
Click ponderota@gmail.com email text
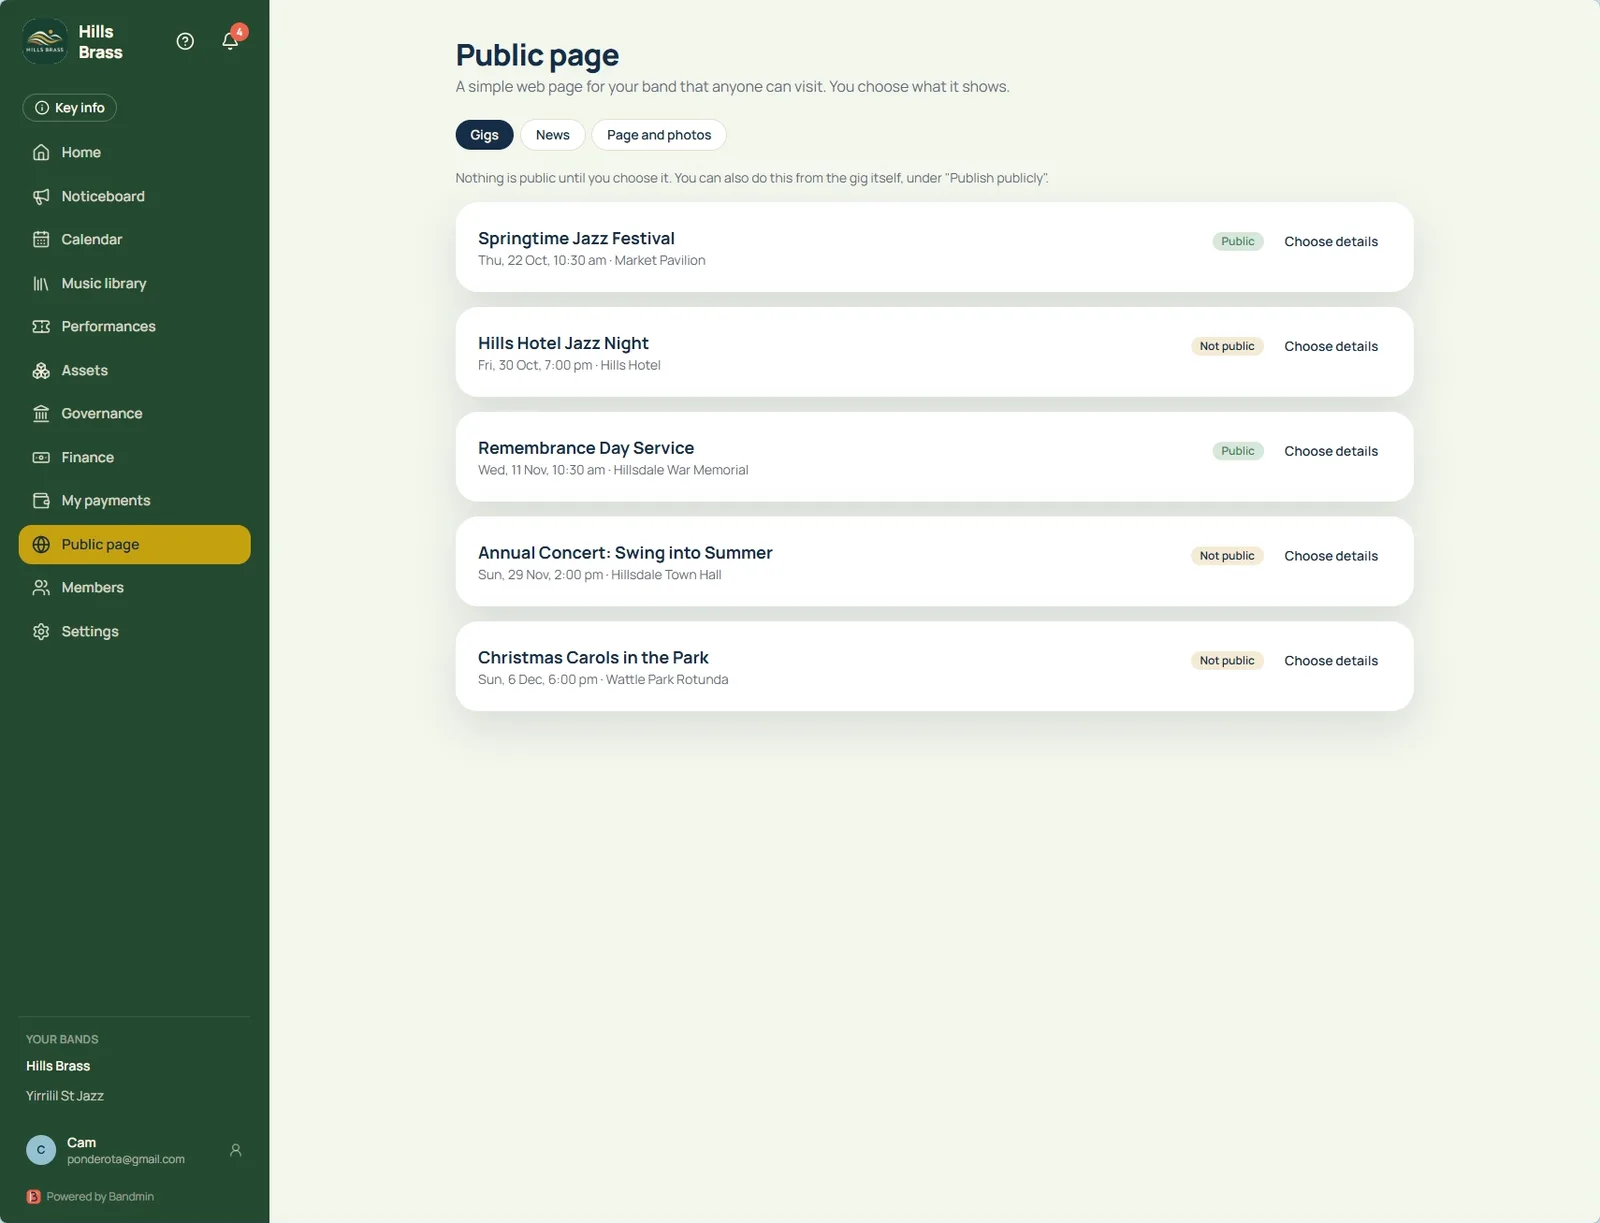(126, 1159)
